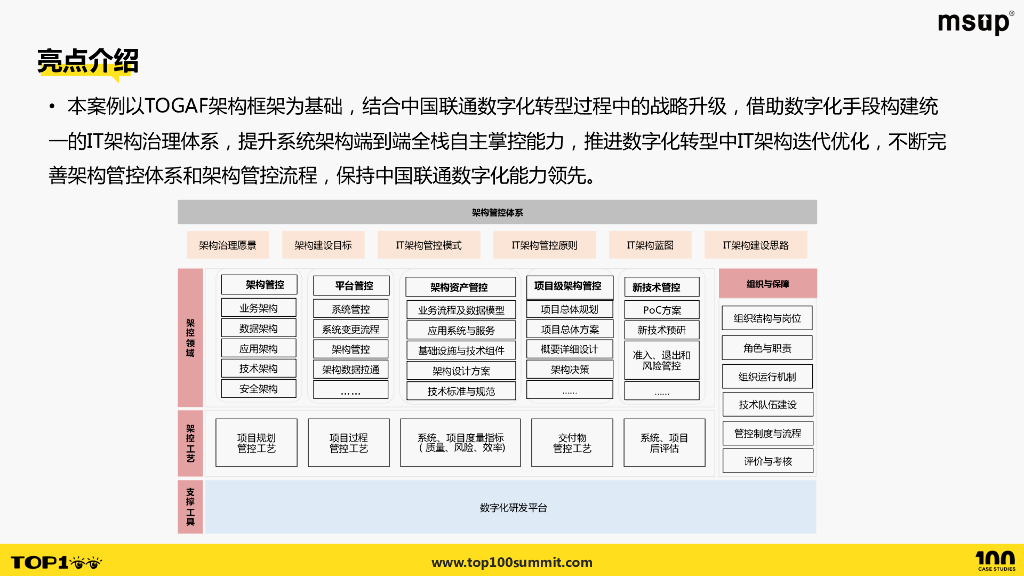
Task: Click the 组织结构与岗位 box
Action: click(x=767, y=318)
